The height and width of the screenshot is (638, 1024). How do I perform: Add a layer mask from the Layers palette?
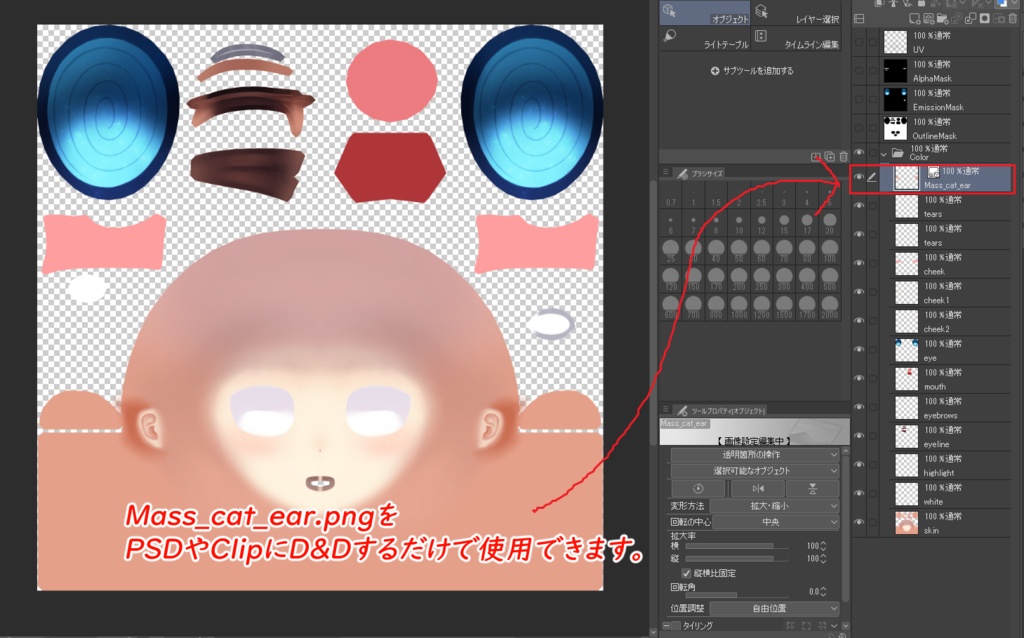[x=984, y=18]
